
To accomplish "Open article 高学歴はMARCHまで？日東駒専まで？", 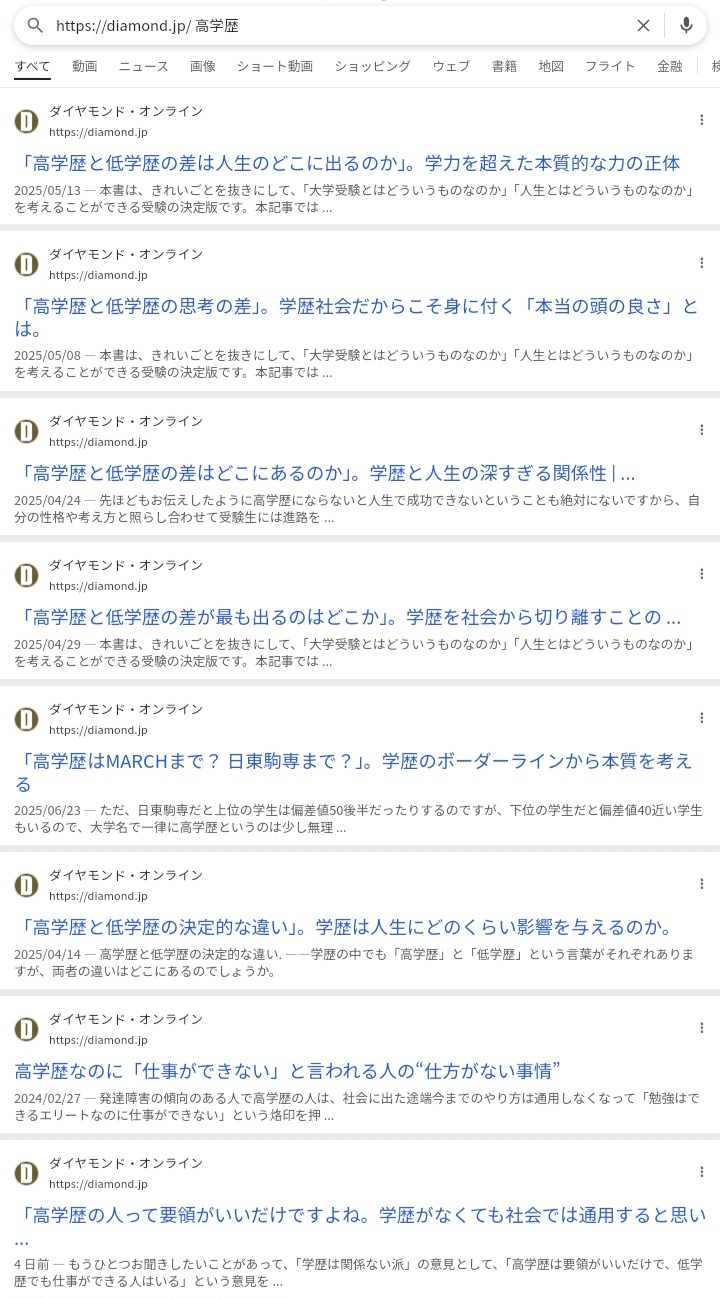I will coord(353,772).
